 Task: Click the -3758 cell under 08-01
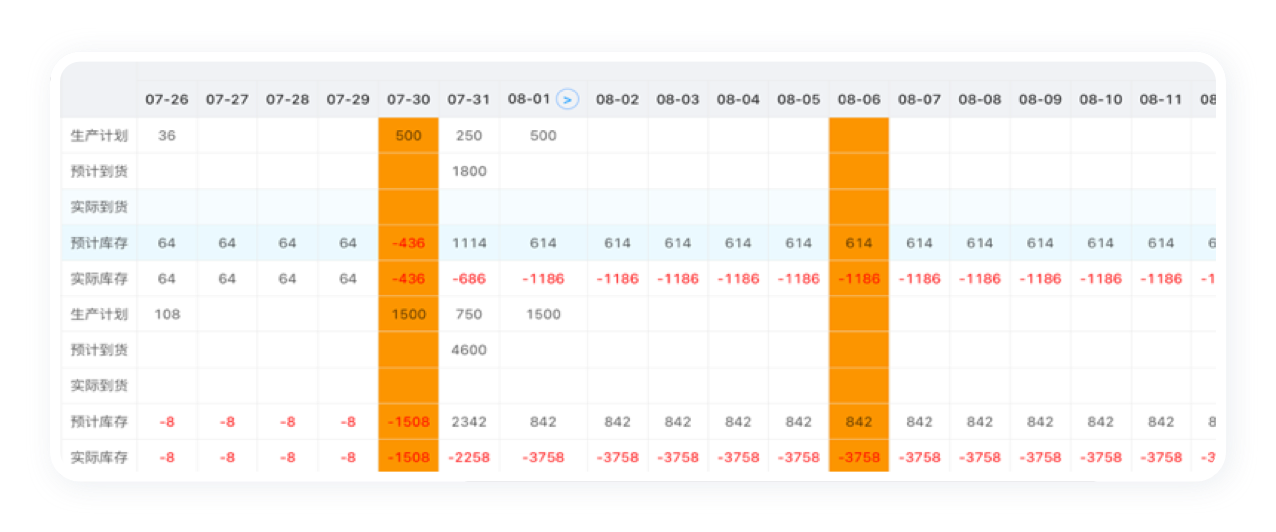click(x=543, y=457)
